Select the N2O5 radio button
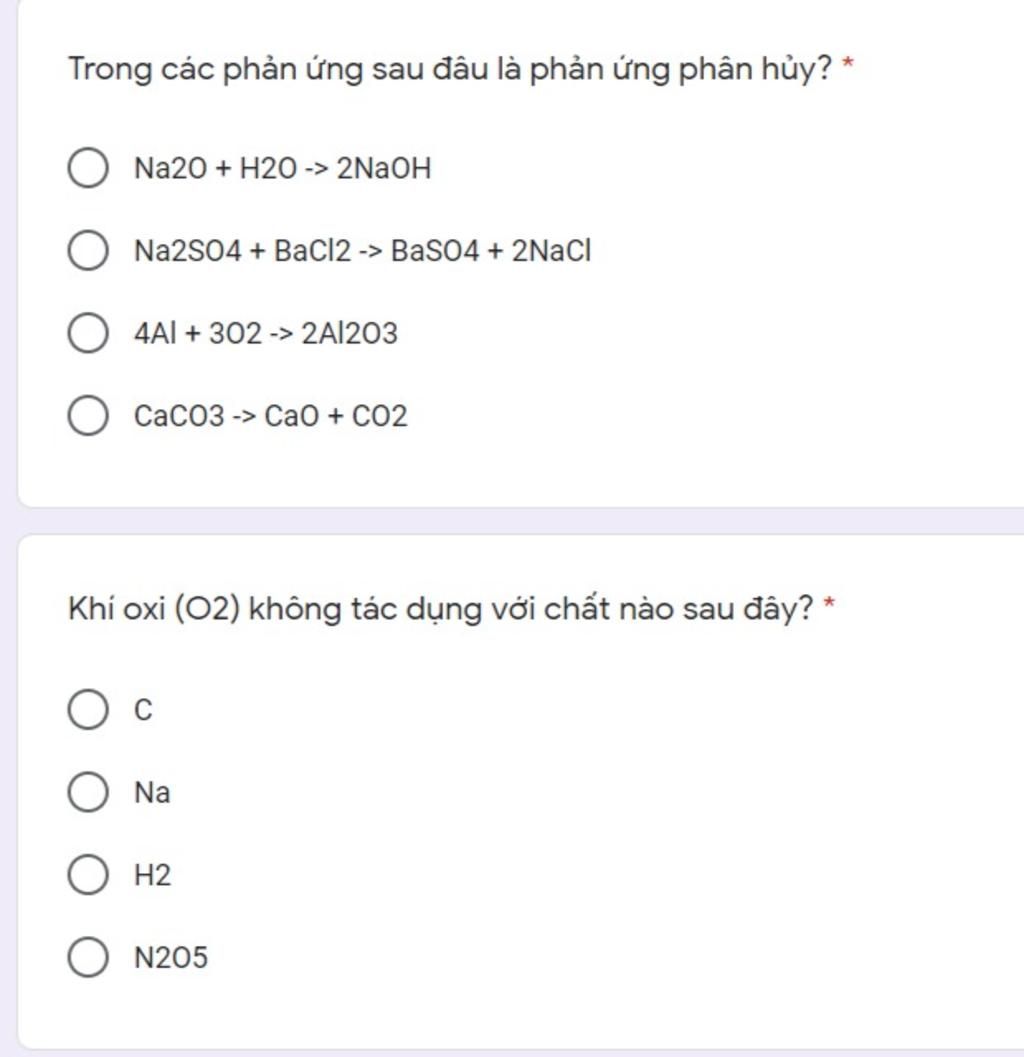 (88, 957)
